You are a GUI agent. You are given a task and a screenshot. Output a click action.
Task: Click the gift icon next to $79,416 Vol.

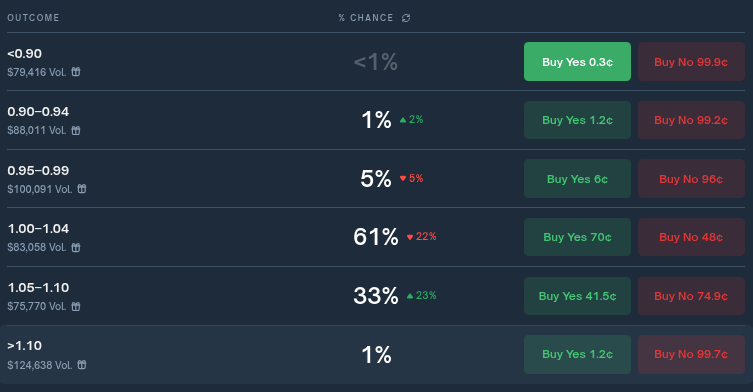click(76, 72)
